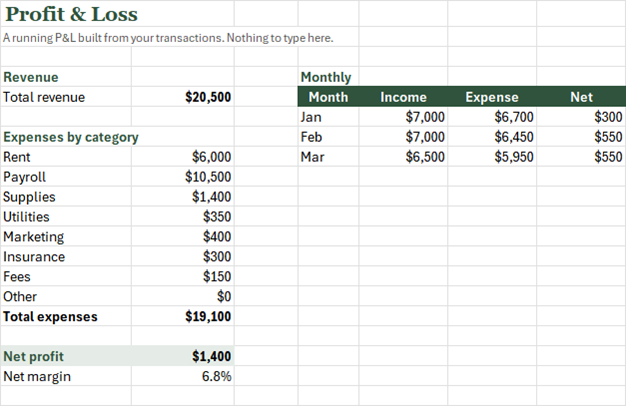
Task: Click the Month column header
Action: click(328, 97)
